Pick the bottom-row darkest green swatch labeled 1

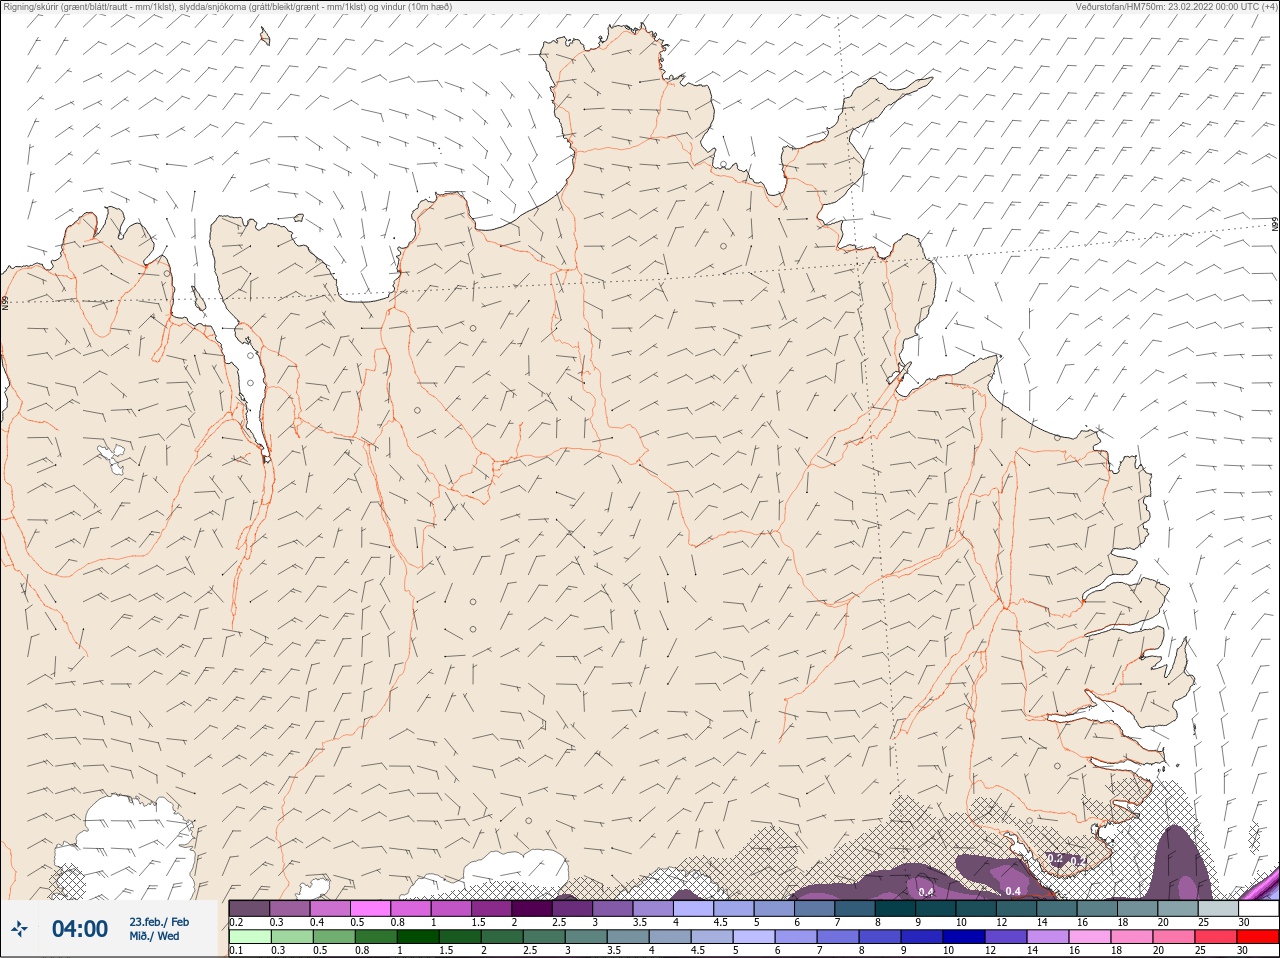[418, 937]
